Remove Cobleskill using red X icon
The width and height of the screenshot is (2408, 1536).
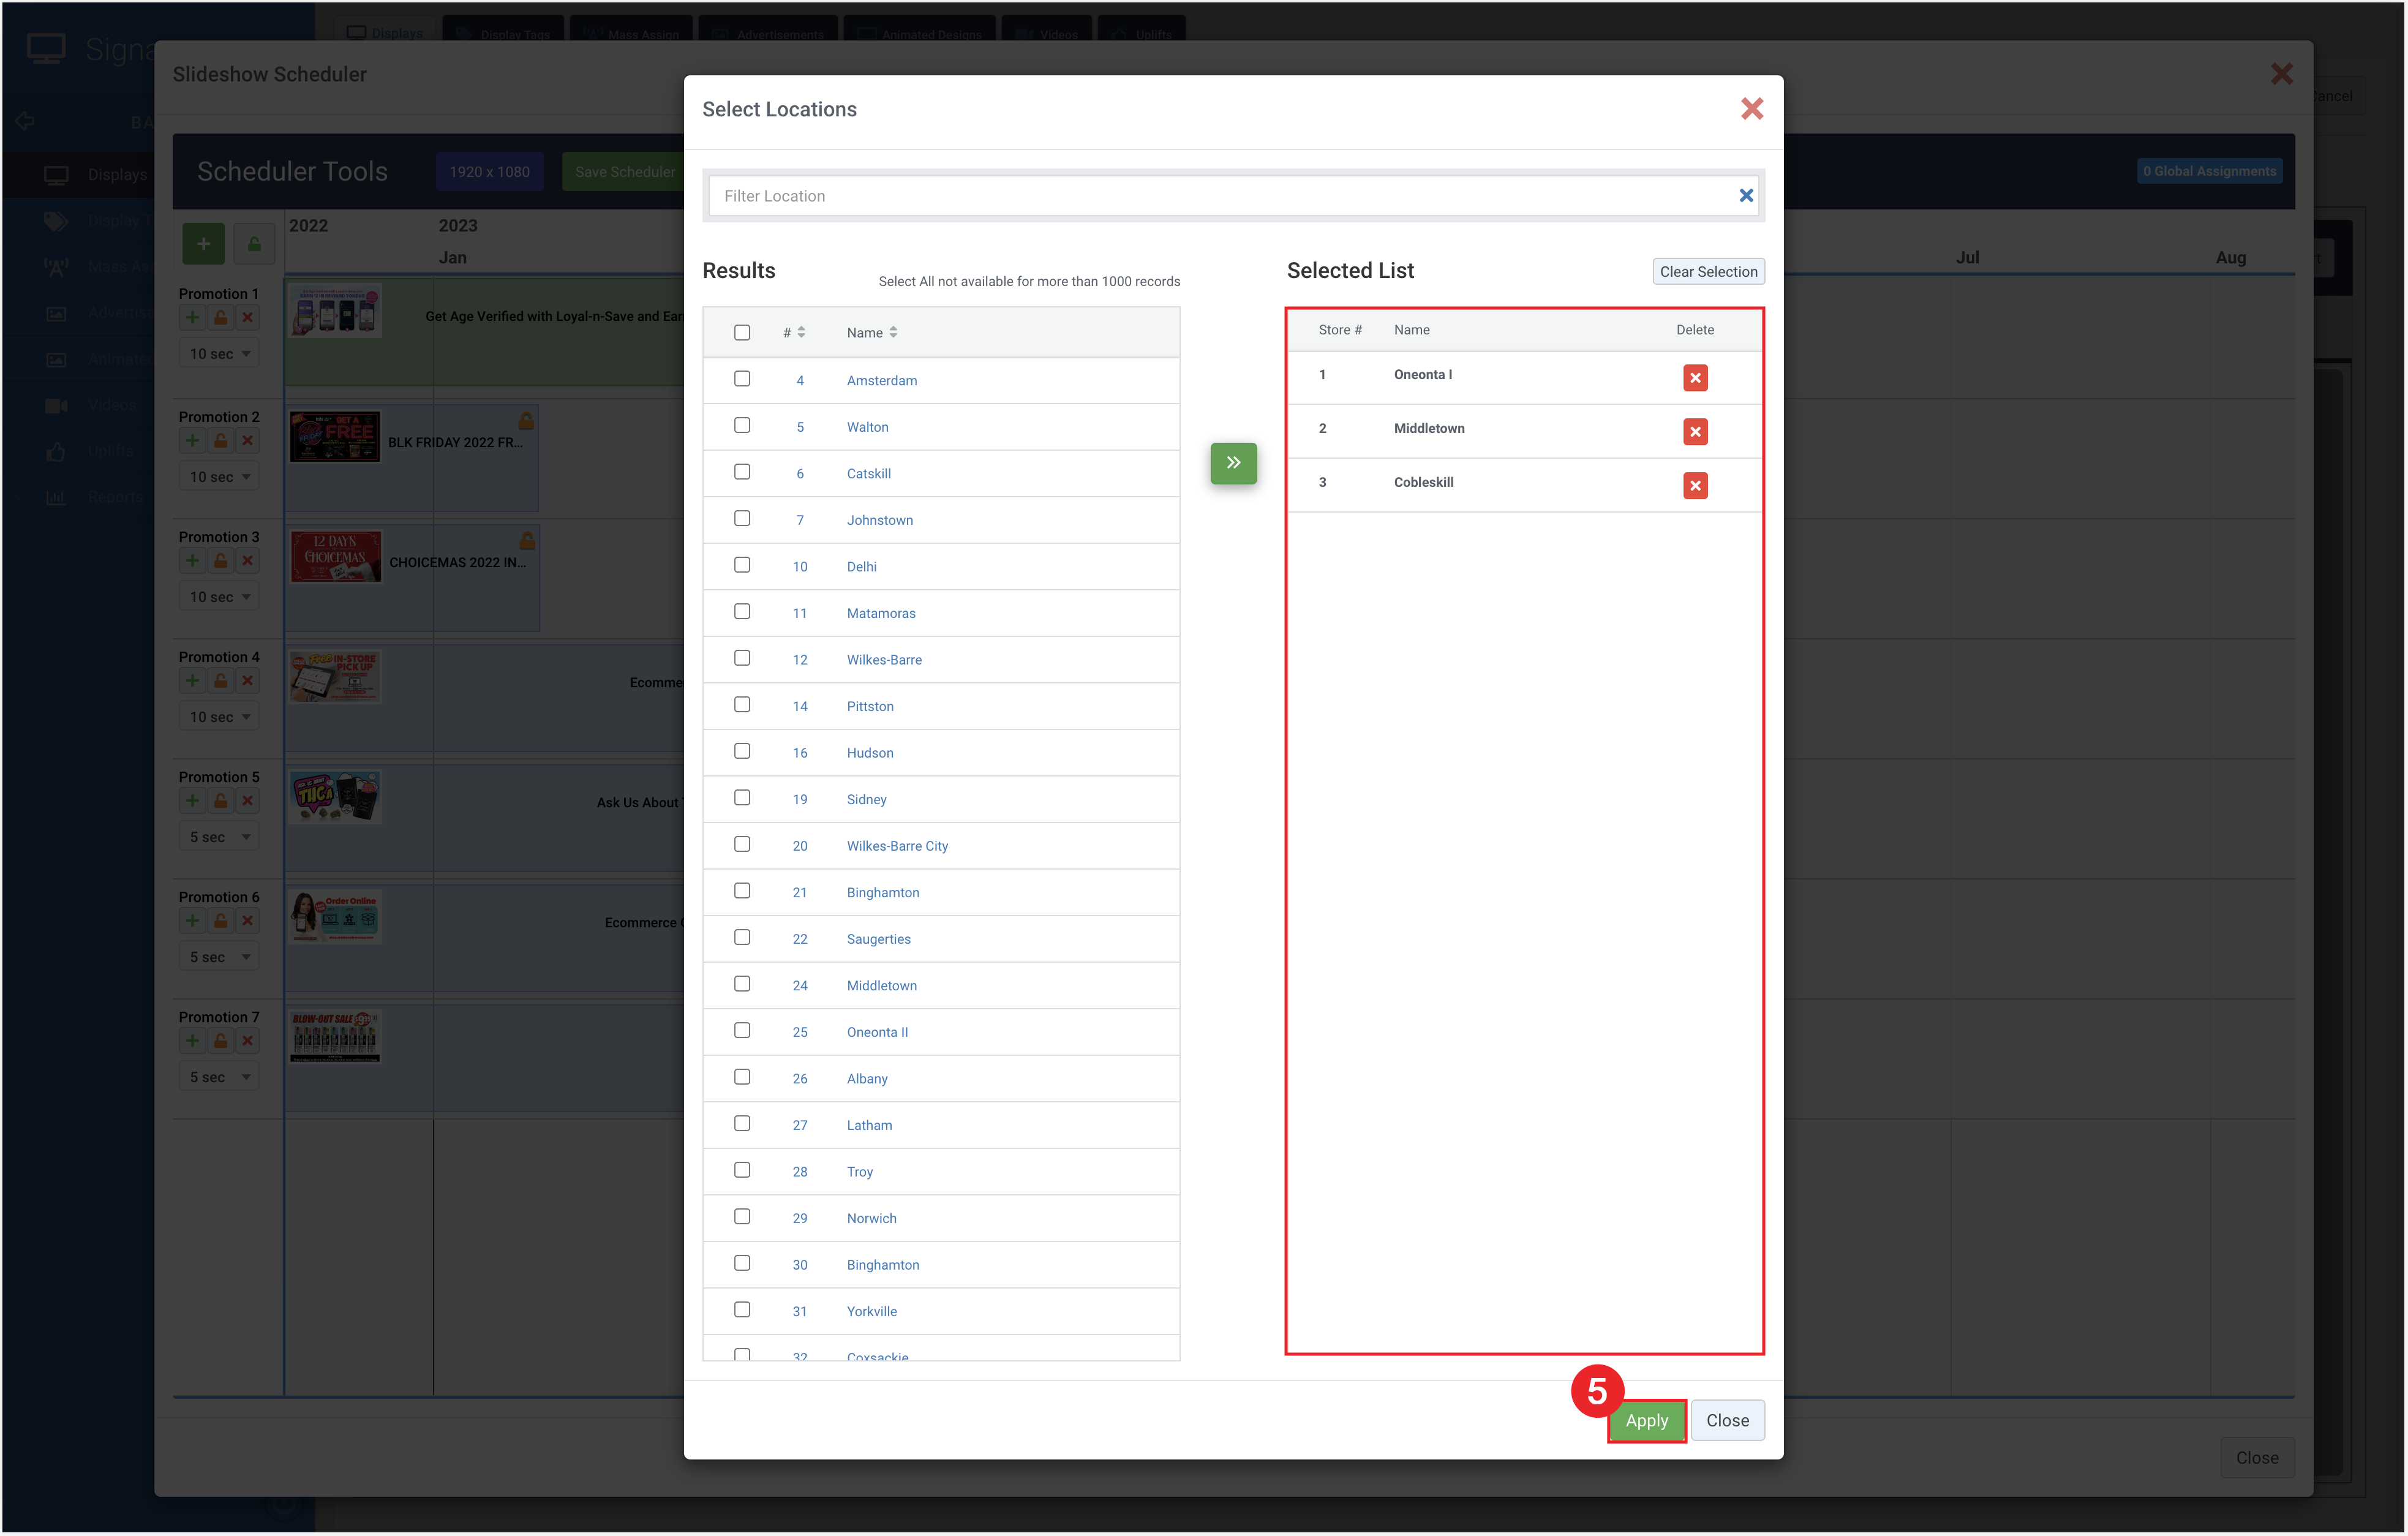tap(1694, 485)
